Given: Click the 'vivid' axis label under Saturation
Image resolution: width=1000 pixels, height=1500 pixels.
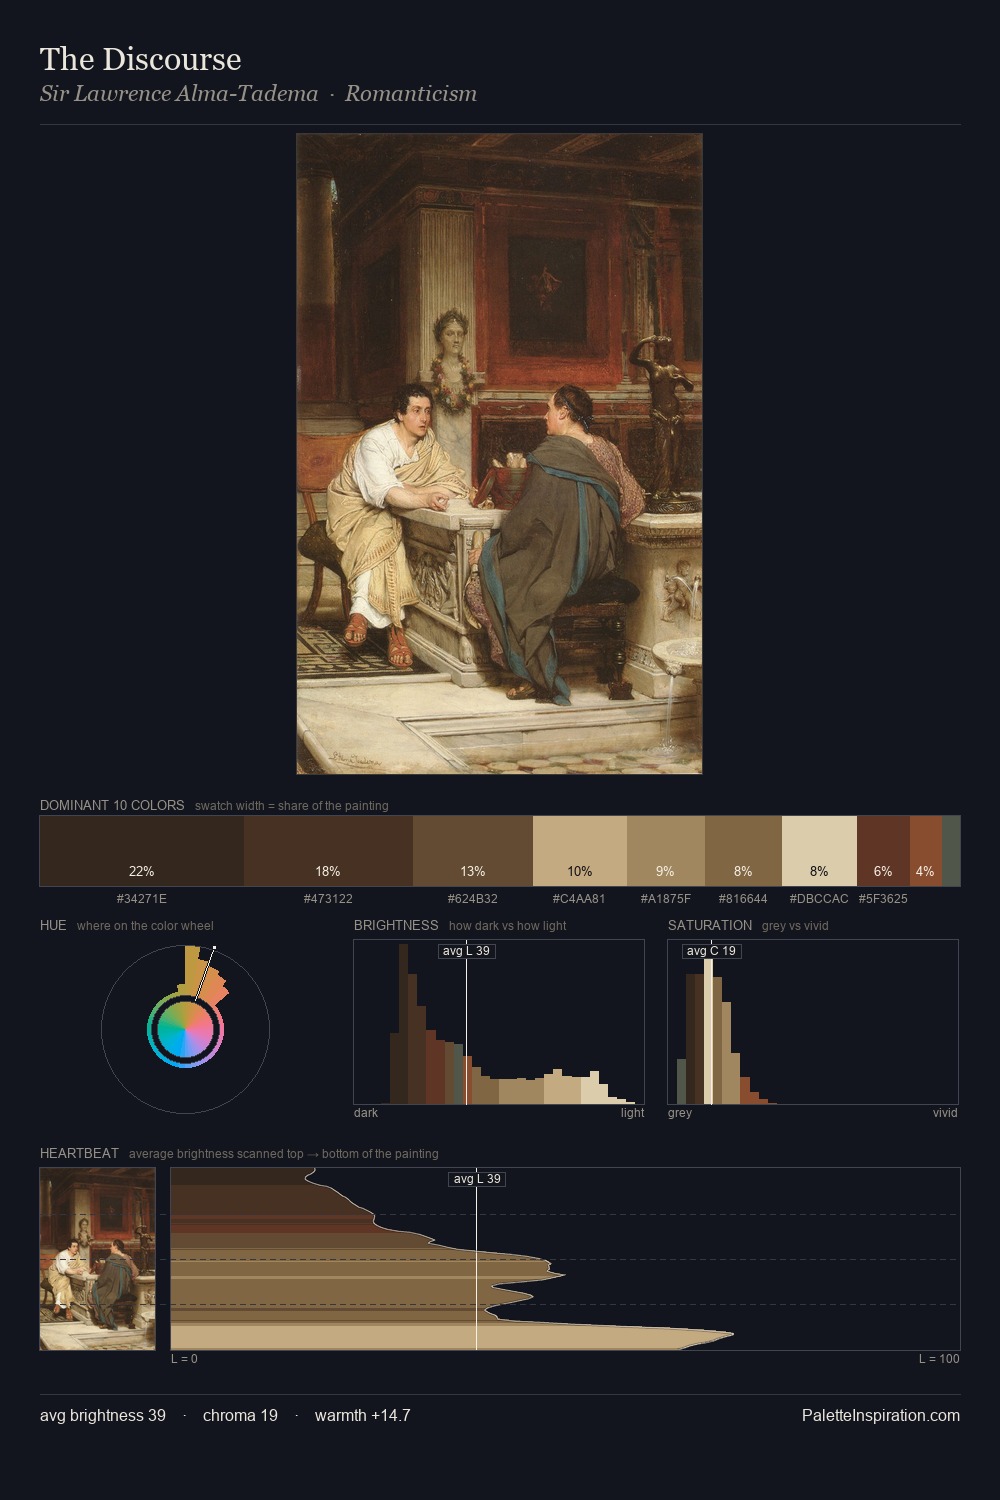Looking at the screenshot, I should tap(945, 1113).
